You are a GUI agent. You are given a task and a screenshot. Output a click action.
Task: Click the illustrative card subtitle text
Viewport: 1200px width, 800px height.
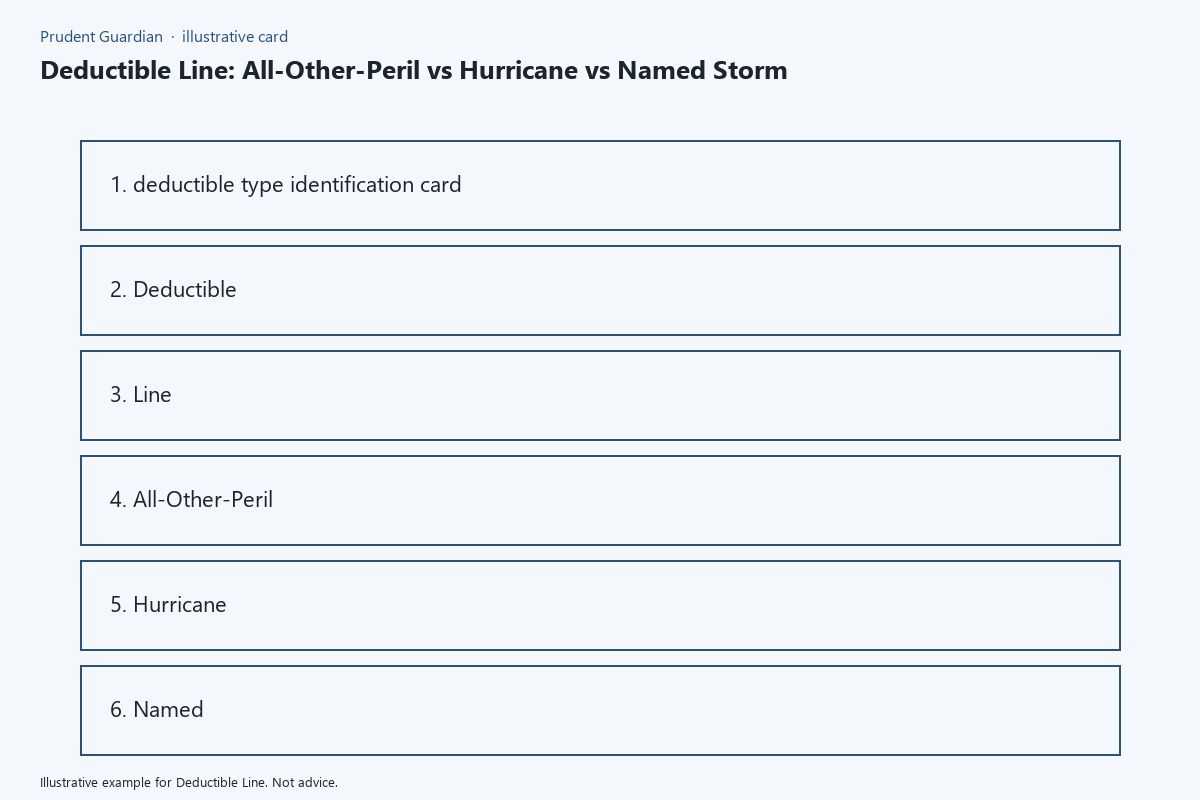tap(235, 37)
